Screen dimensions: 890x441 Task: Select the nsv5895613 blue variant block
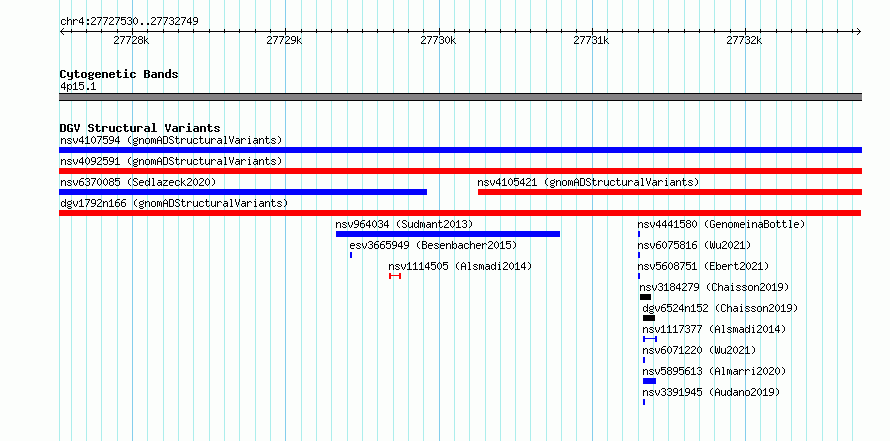click(x=649, y=381)
